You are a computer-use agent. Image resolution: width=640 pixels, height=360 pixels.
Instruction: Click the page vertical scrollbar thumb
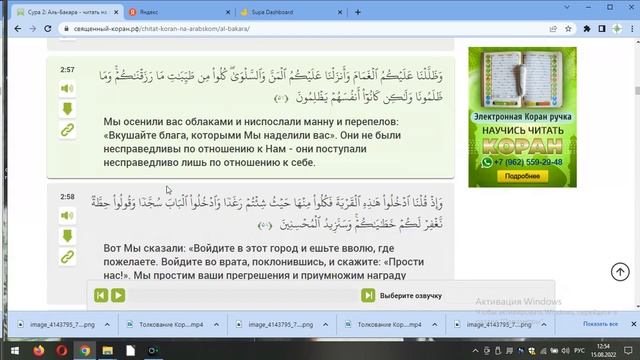point(637,91)
